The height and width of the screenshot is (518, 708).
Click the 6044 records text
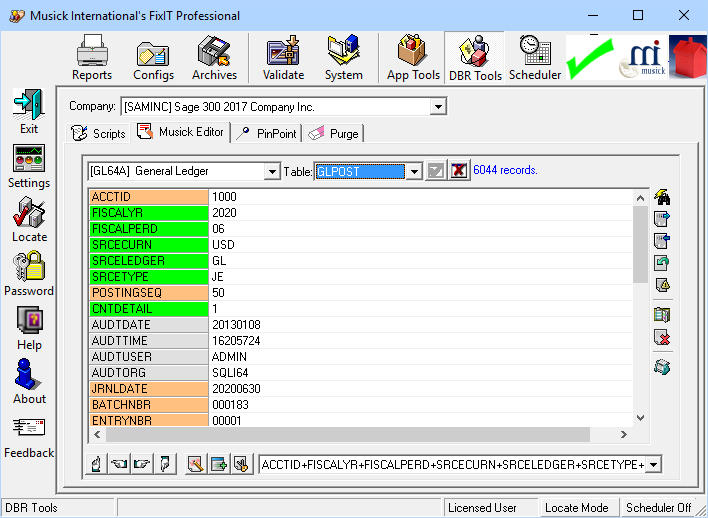[x=505, y=170]
